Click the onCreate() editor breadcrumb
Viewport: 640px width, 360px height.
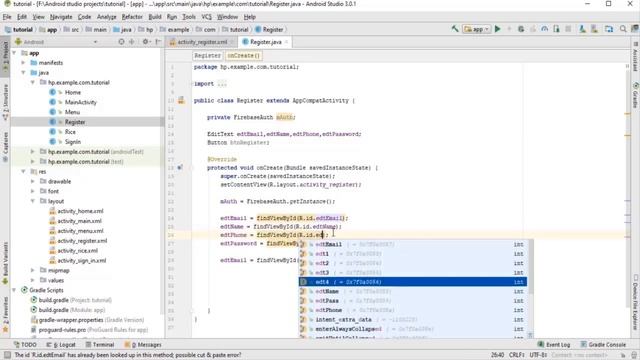[243, 56]
